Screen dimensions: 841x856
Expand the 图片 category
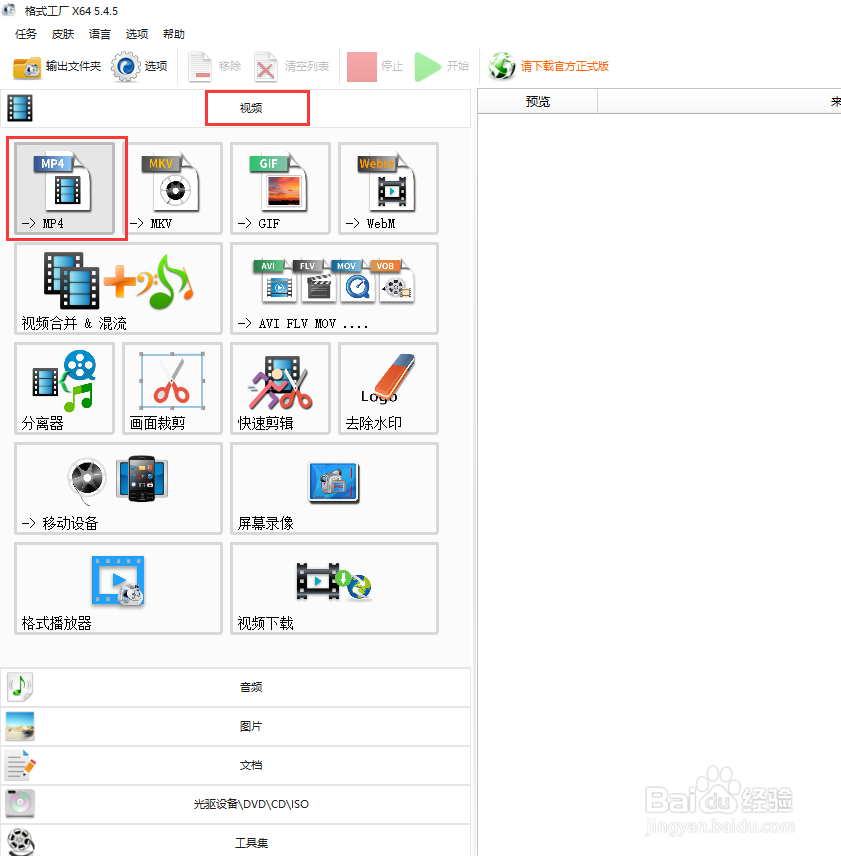(x=235, y=726)
